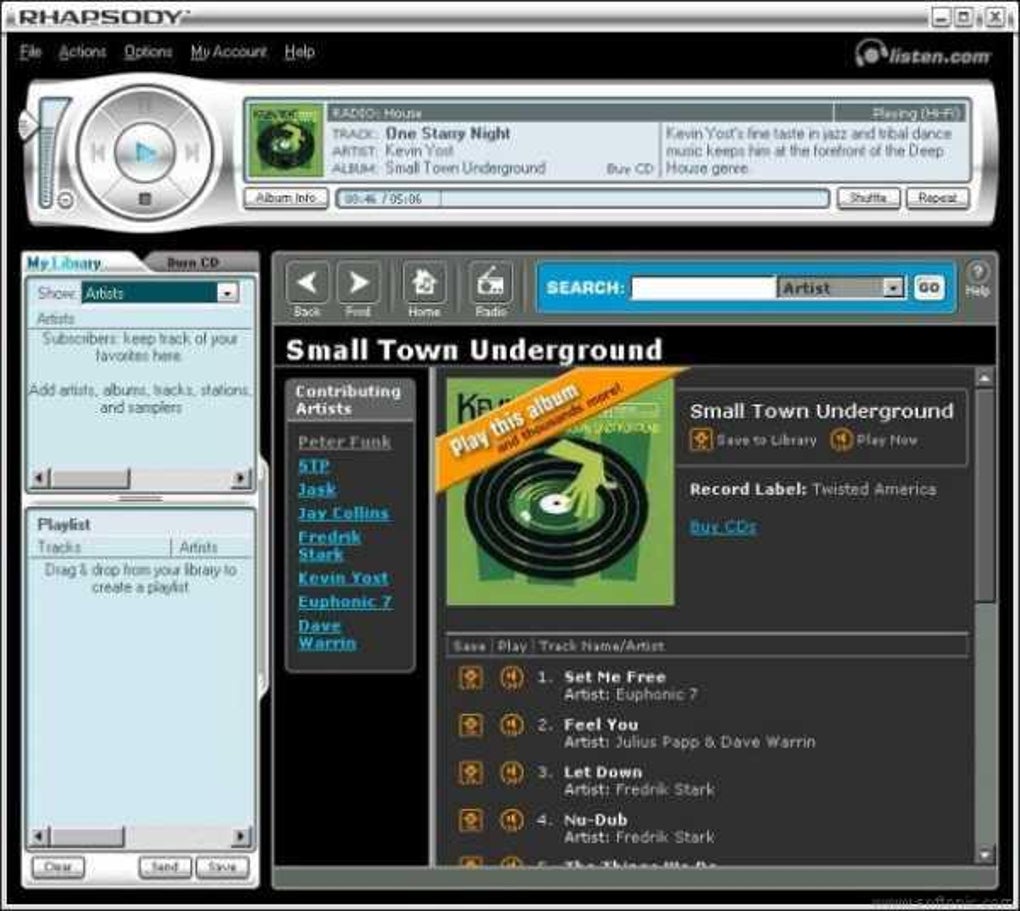
Task: Skip to previous track in player
Action: tap(98, 153)
